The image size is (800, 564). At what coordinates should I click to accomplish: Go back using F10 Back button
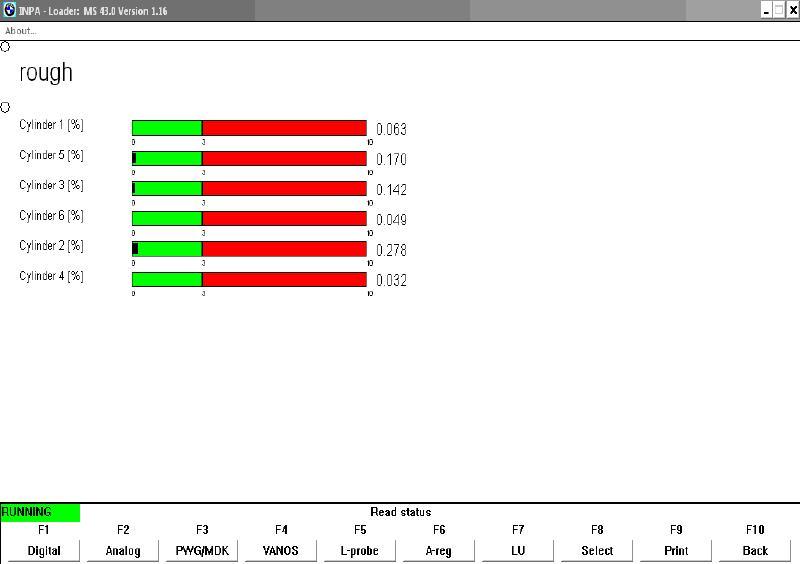[x=755, y=550]
